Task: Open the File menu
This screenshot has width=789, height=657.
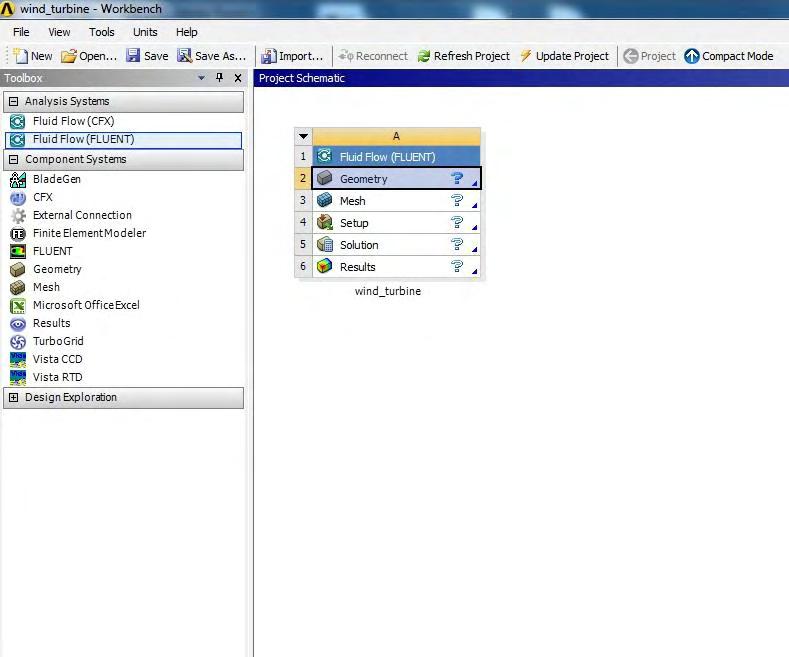Action: pyautogui.click(x=21, y=32)
